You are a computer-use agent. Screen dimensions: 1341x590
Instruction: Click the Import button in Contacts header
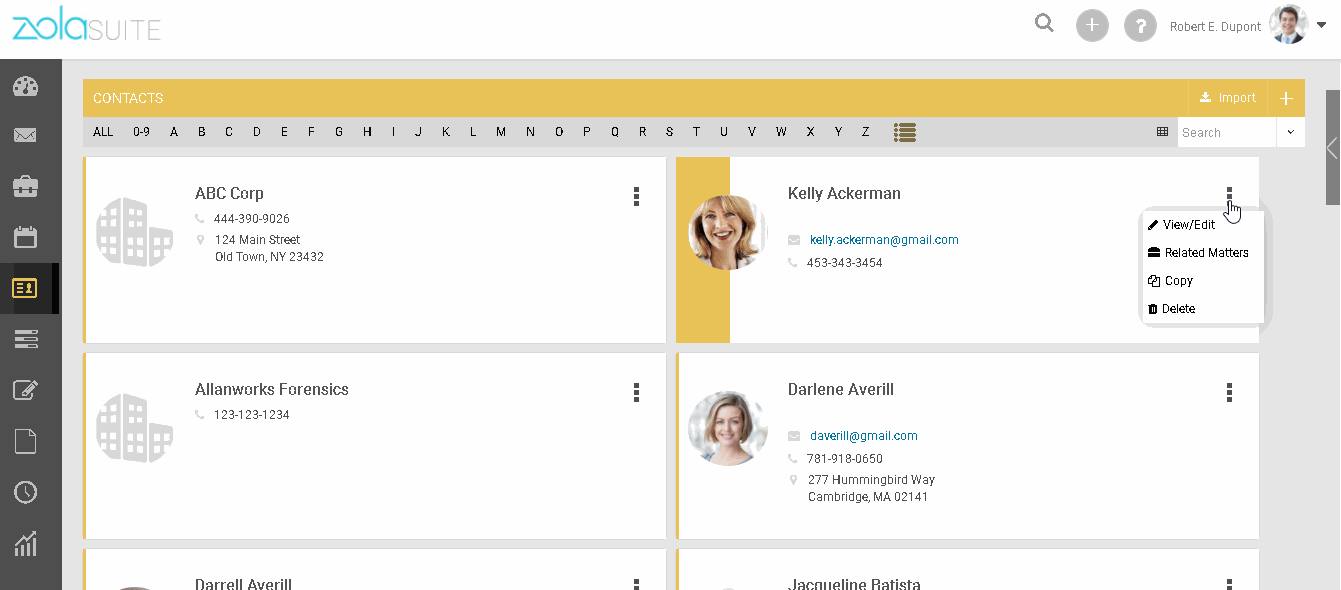pyautogui.click(x=1227, y=98)
